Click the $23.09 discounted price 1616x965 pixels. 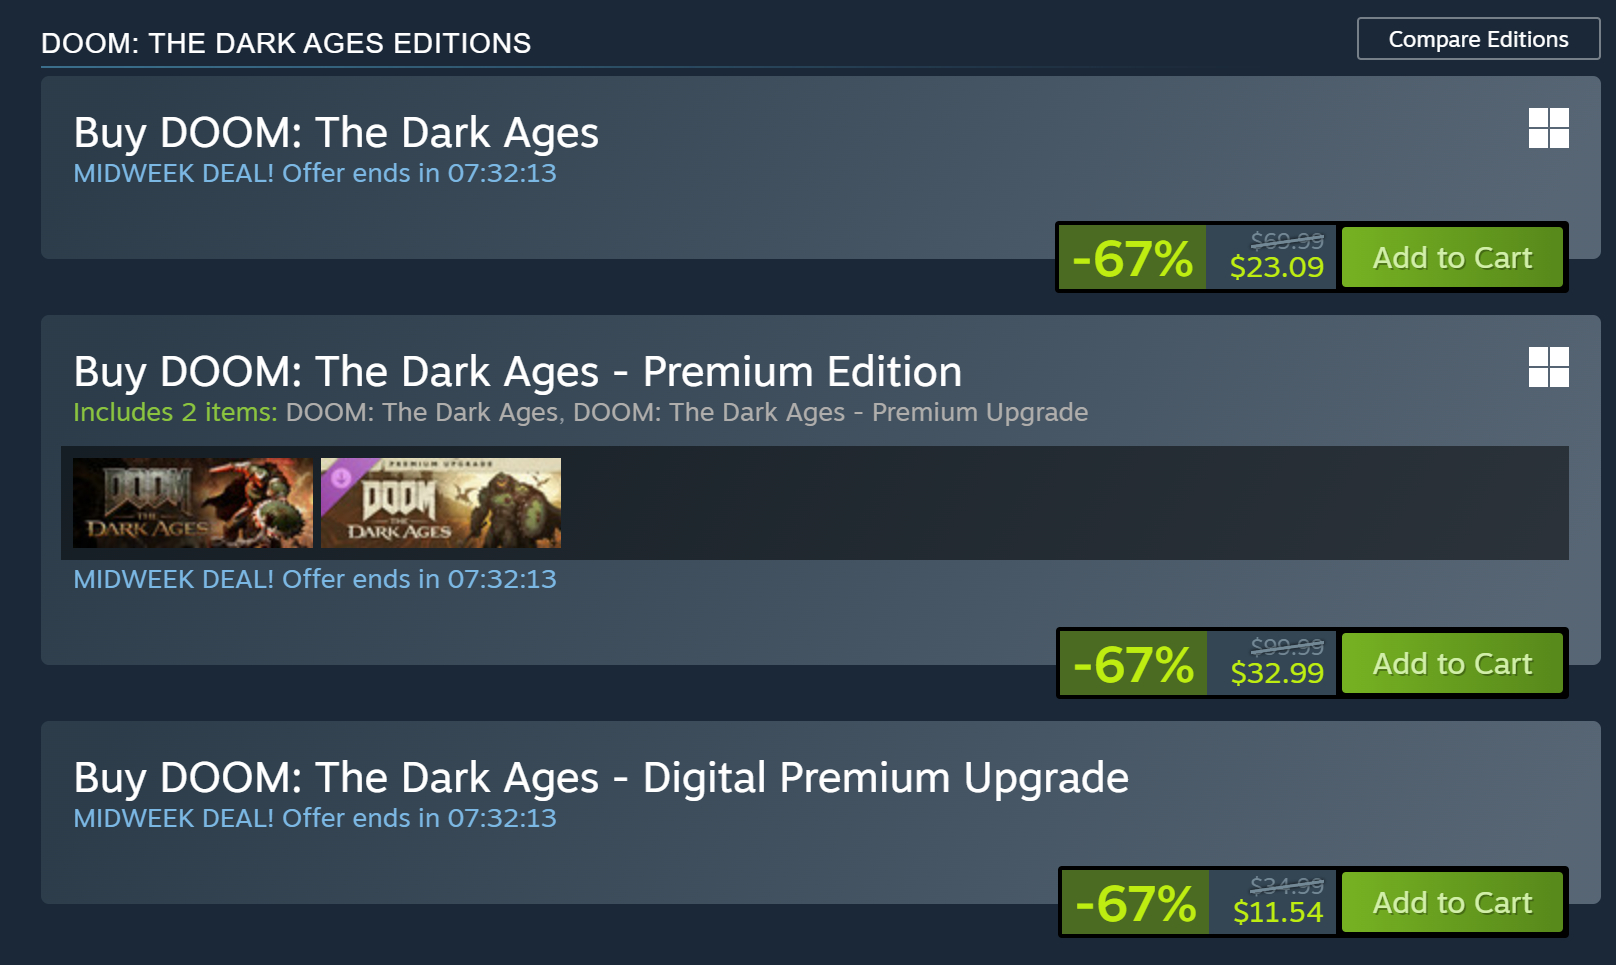(x=1276, y=267)
